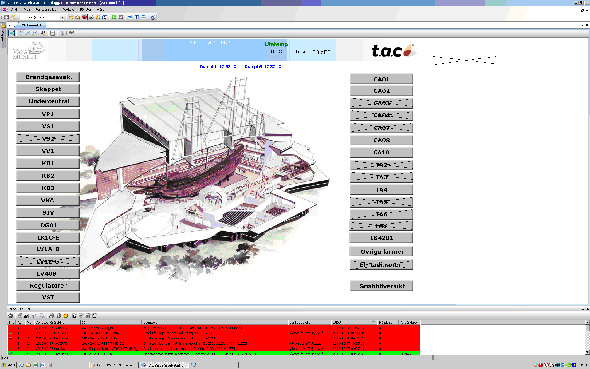Open Övriga larmer alarm page
590x369 pixels.
pyautogui.click(x=381, y=252)
